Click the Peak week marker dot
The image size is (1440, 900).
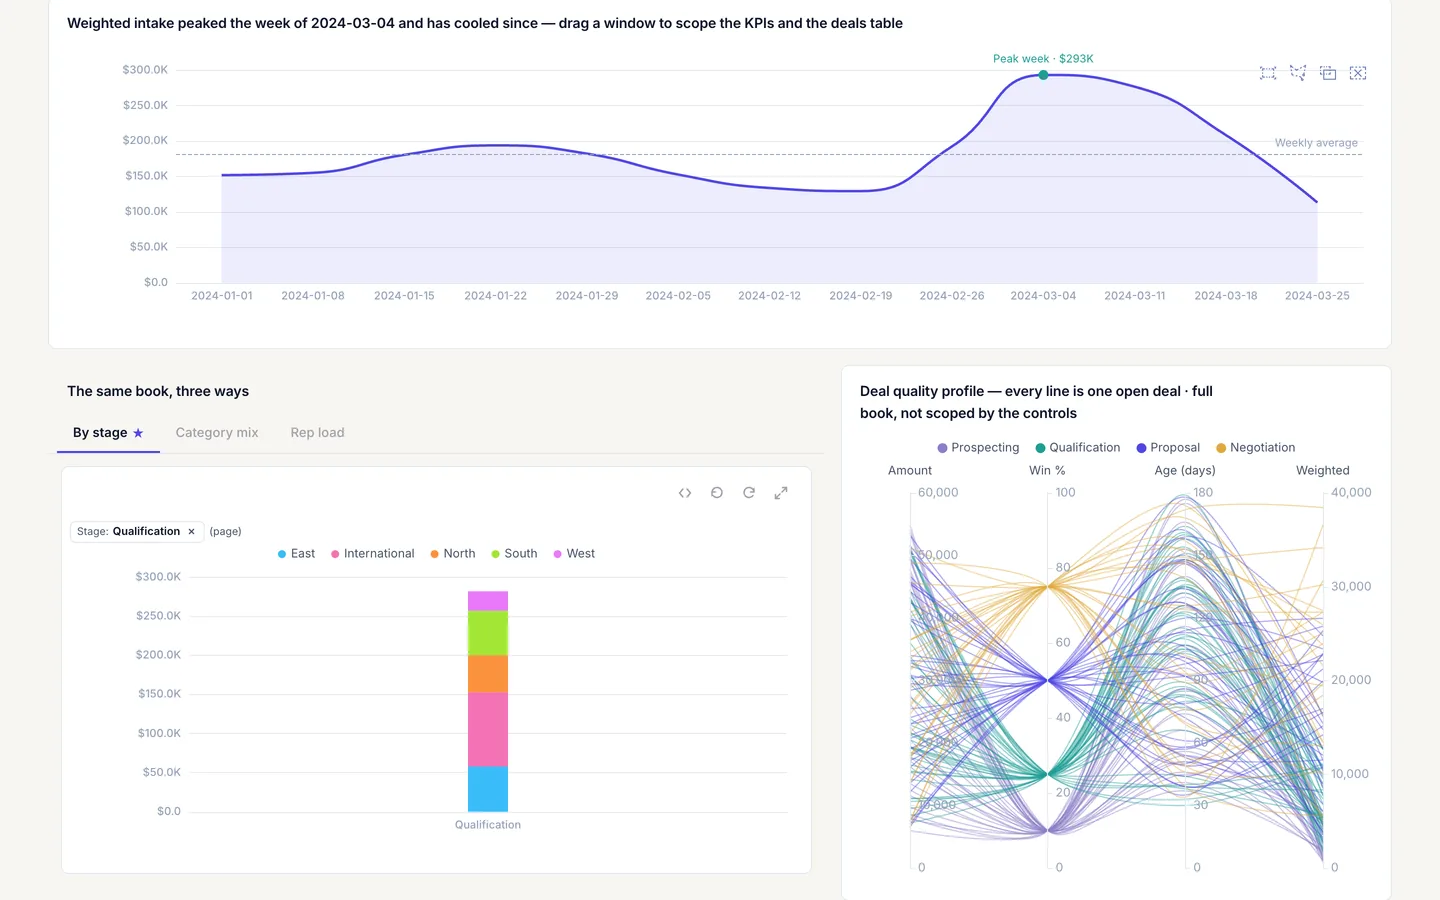pos(1043,75)
